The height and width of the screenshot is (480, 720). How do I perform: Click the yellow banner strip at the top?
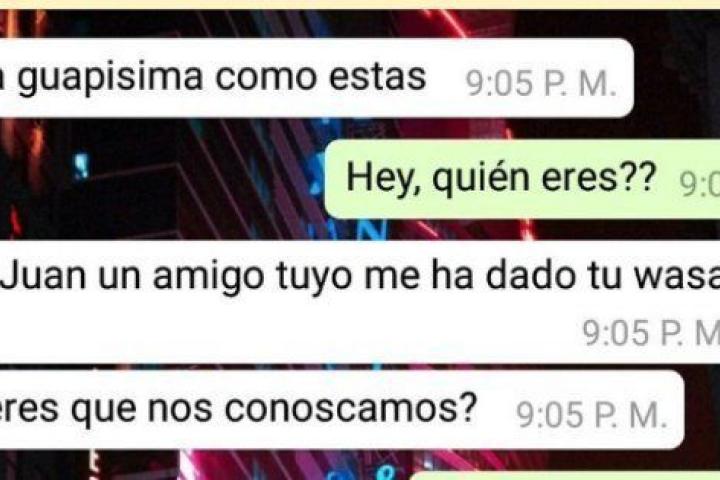click(360, 4)
